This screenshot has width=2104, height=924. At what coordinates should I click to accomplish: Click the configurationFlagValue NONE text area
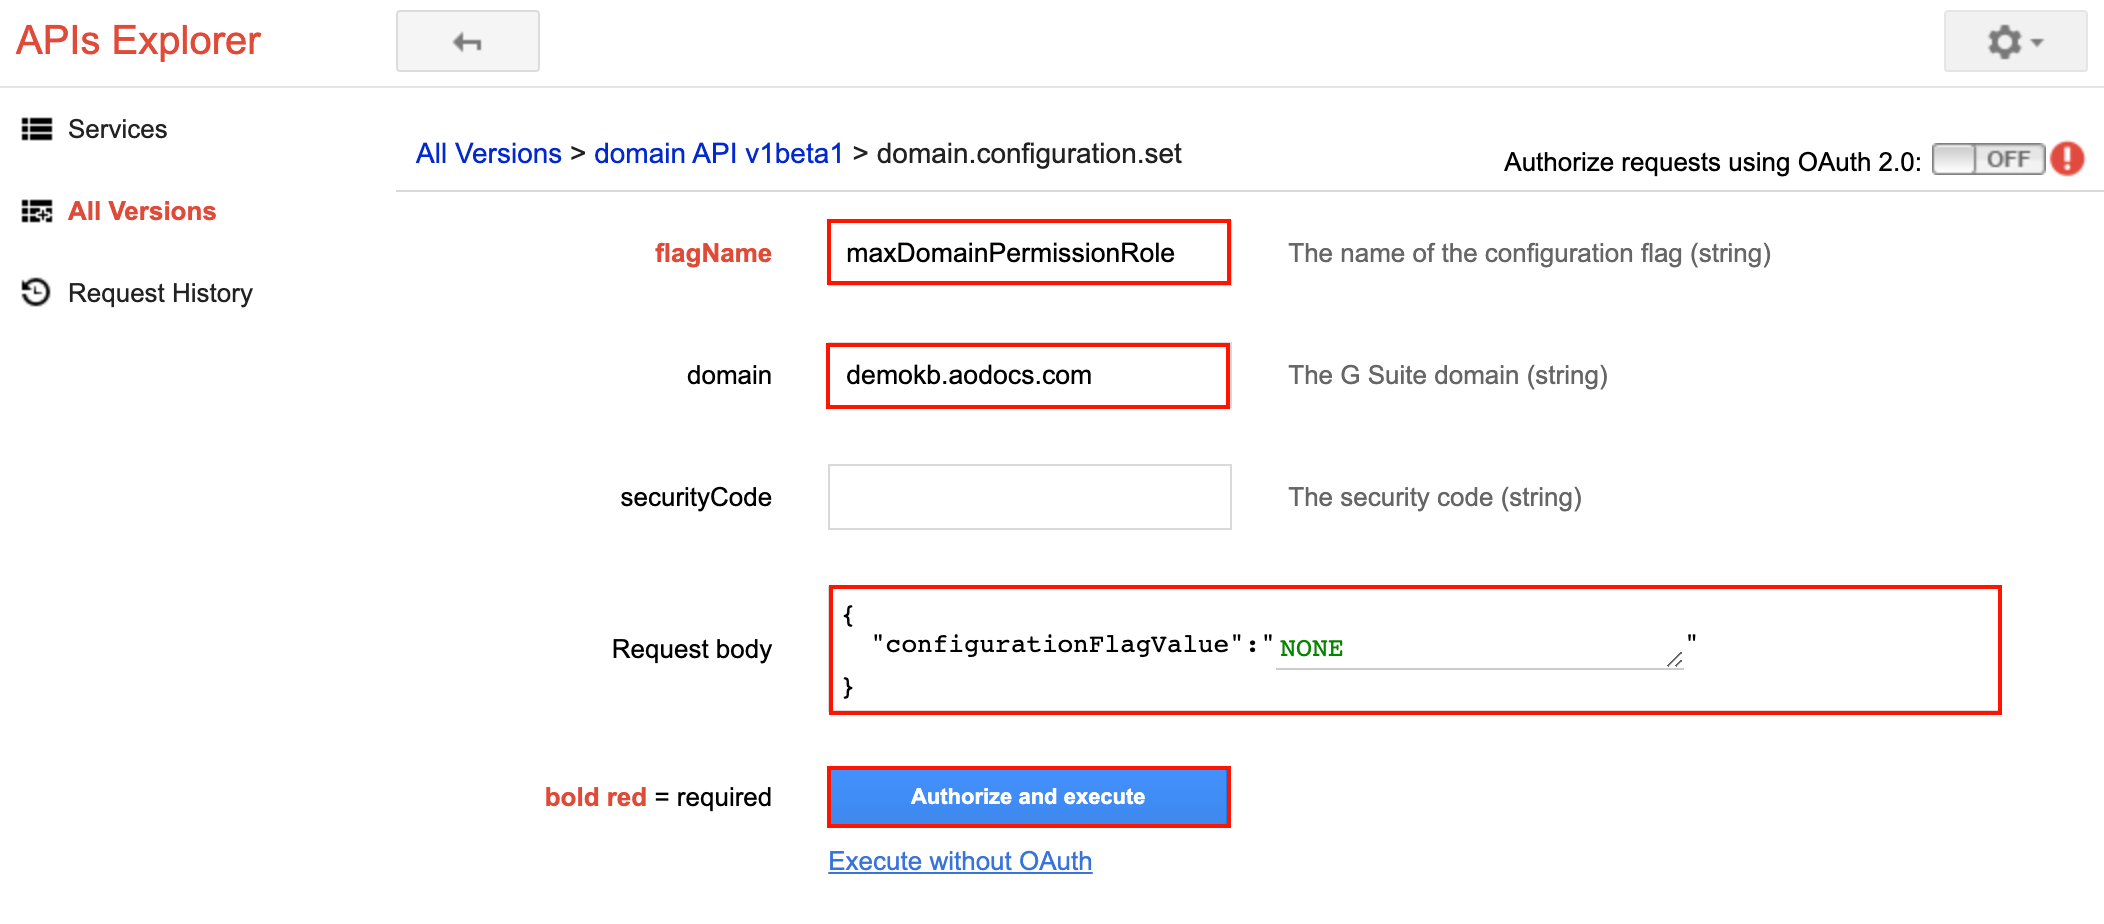click(1479, 648)
